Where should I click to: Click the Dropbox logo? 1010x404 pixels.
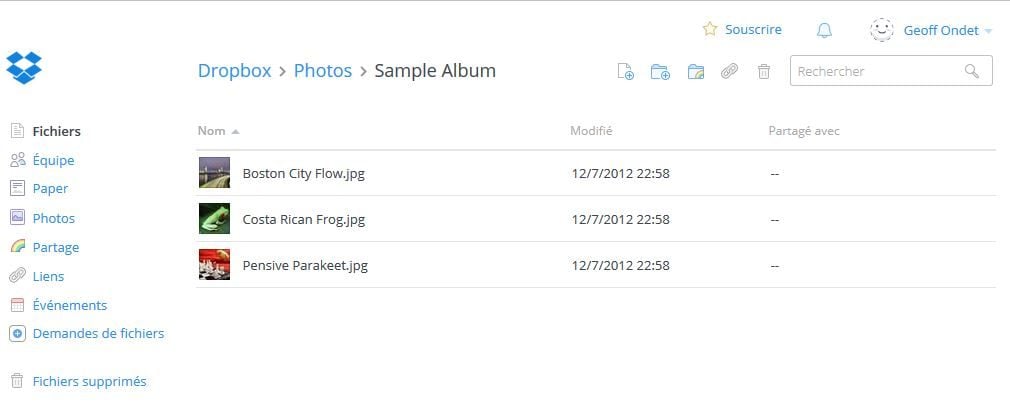click(24, 68)
